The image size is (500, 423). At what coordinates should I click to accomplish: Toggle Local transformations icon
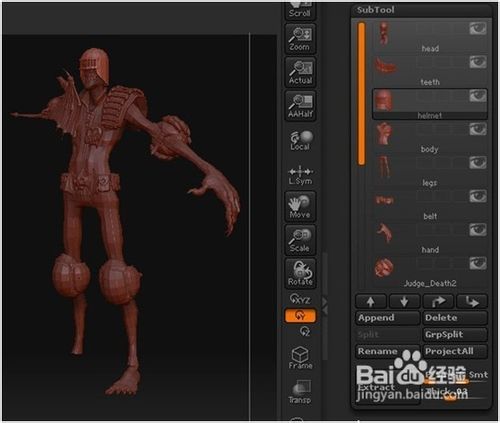pos(300,140)
